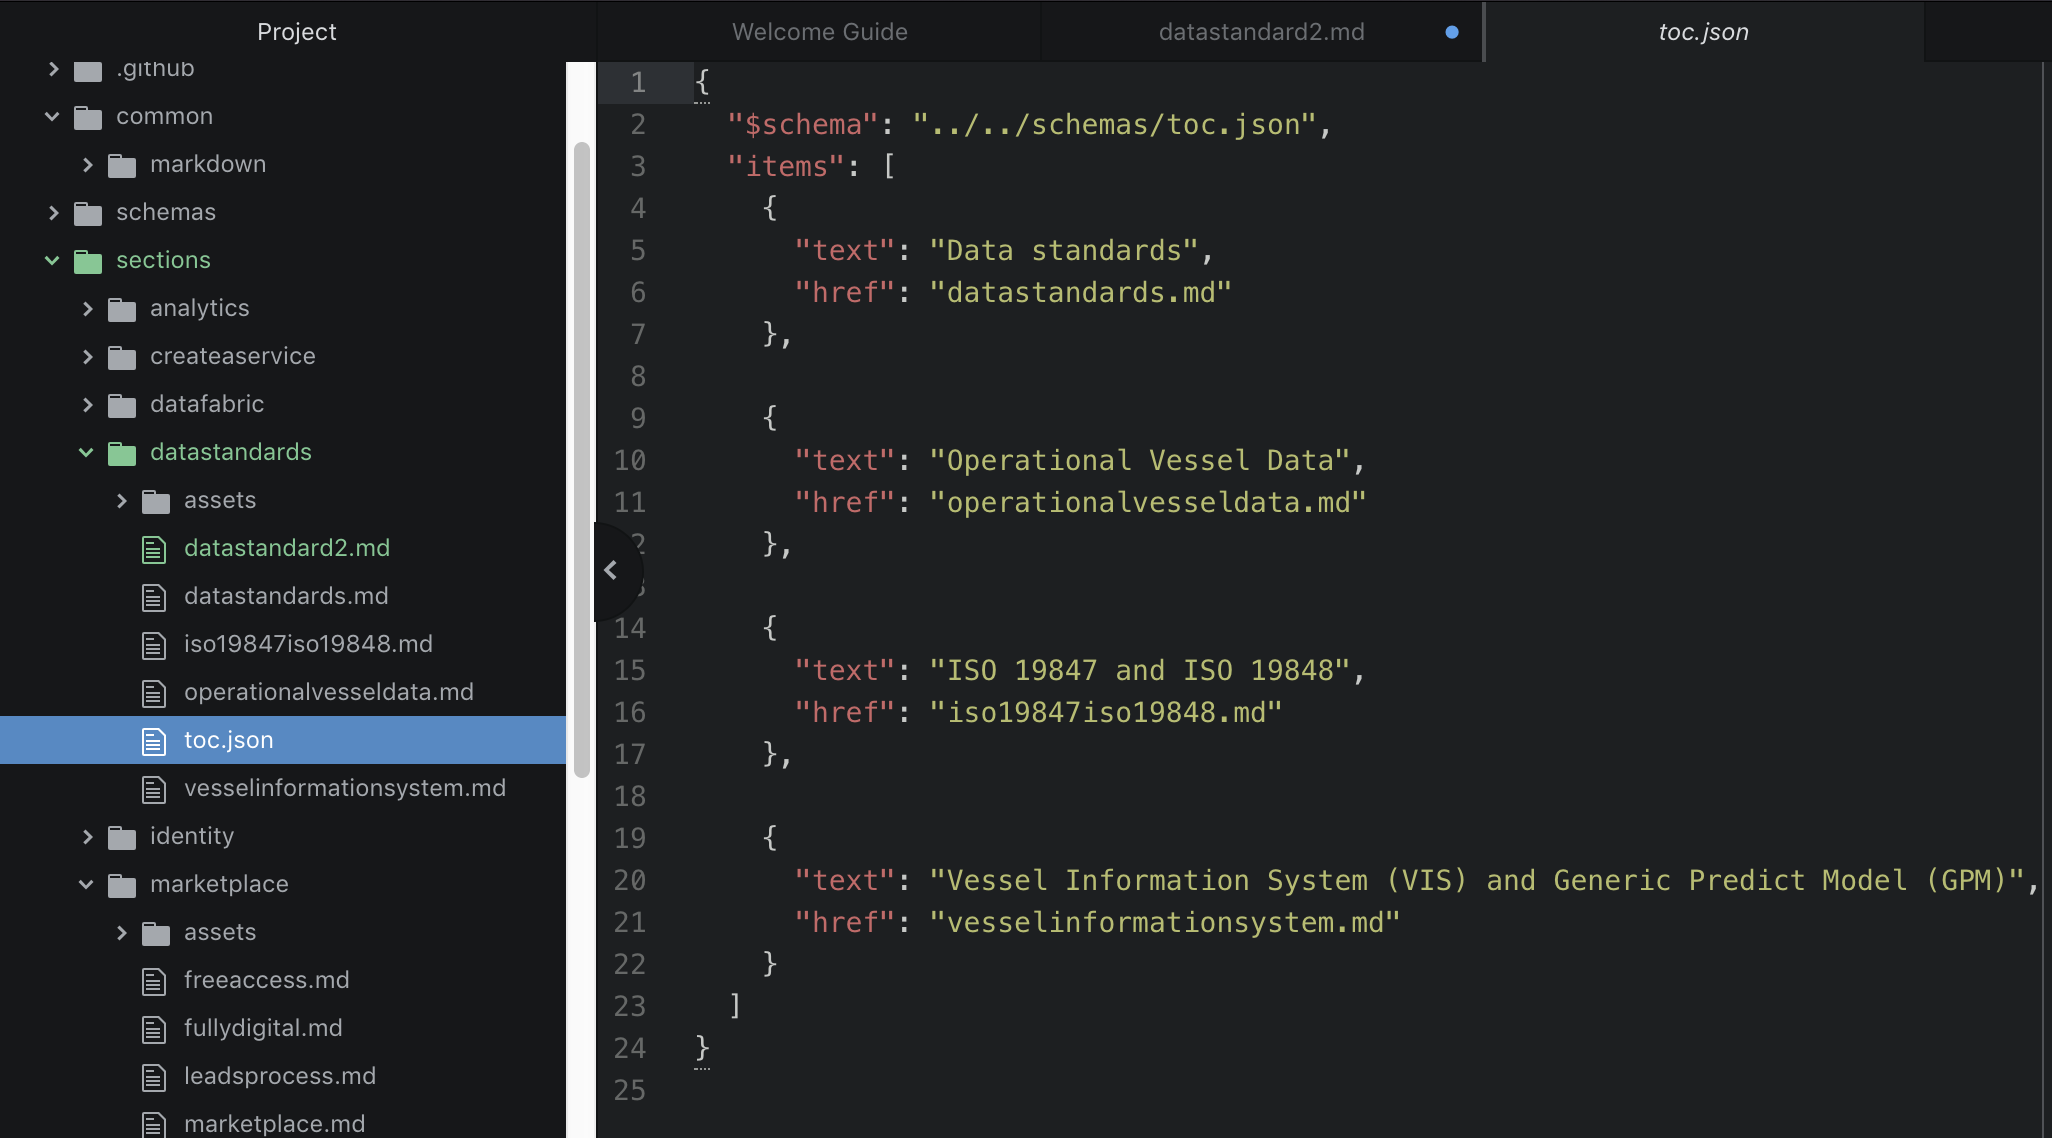The height and width of the screenshot is (1138, 2052).
Task: Open datastandard2.md in the tree
Action: (x=286, y=548)
